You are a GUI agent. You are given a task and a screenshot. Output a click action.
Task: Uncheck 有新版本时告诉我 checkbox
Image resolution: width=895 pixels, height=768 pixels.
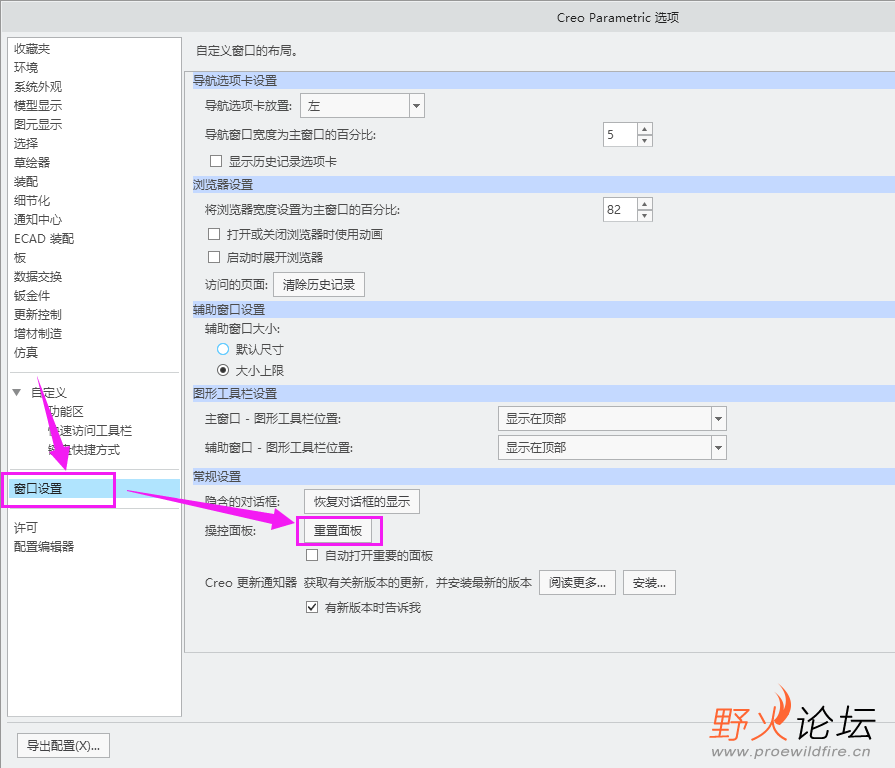click(x=312, y=607)
